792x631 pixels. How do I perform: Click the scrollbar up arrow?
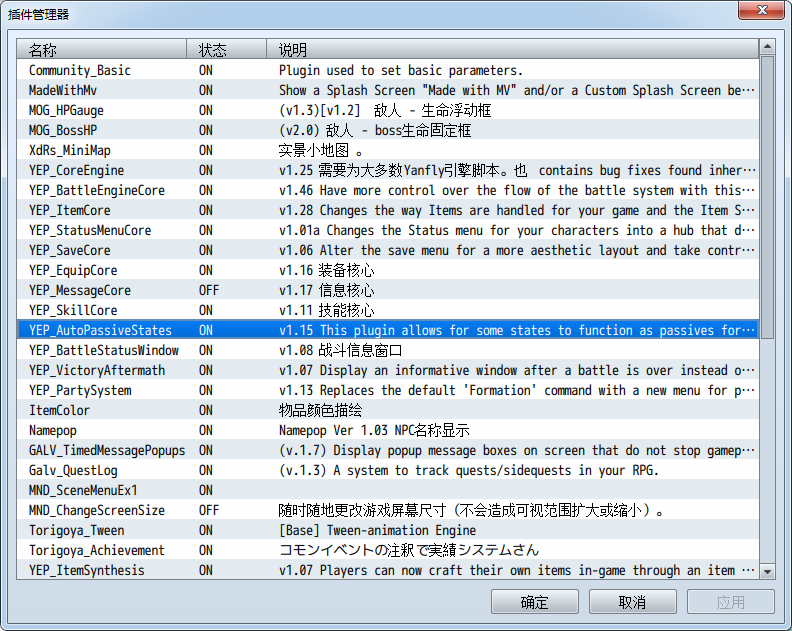(767, 47)
